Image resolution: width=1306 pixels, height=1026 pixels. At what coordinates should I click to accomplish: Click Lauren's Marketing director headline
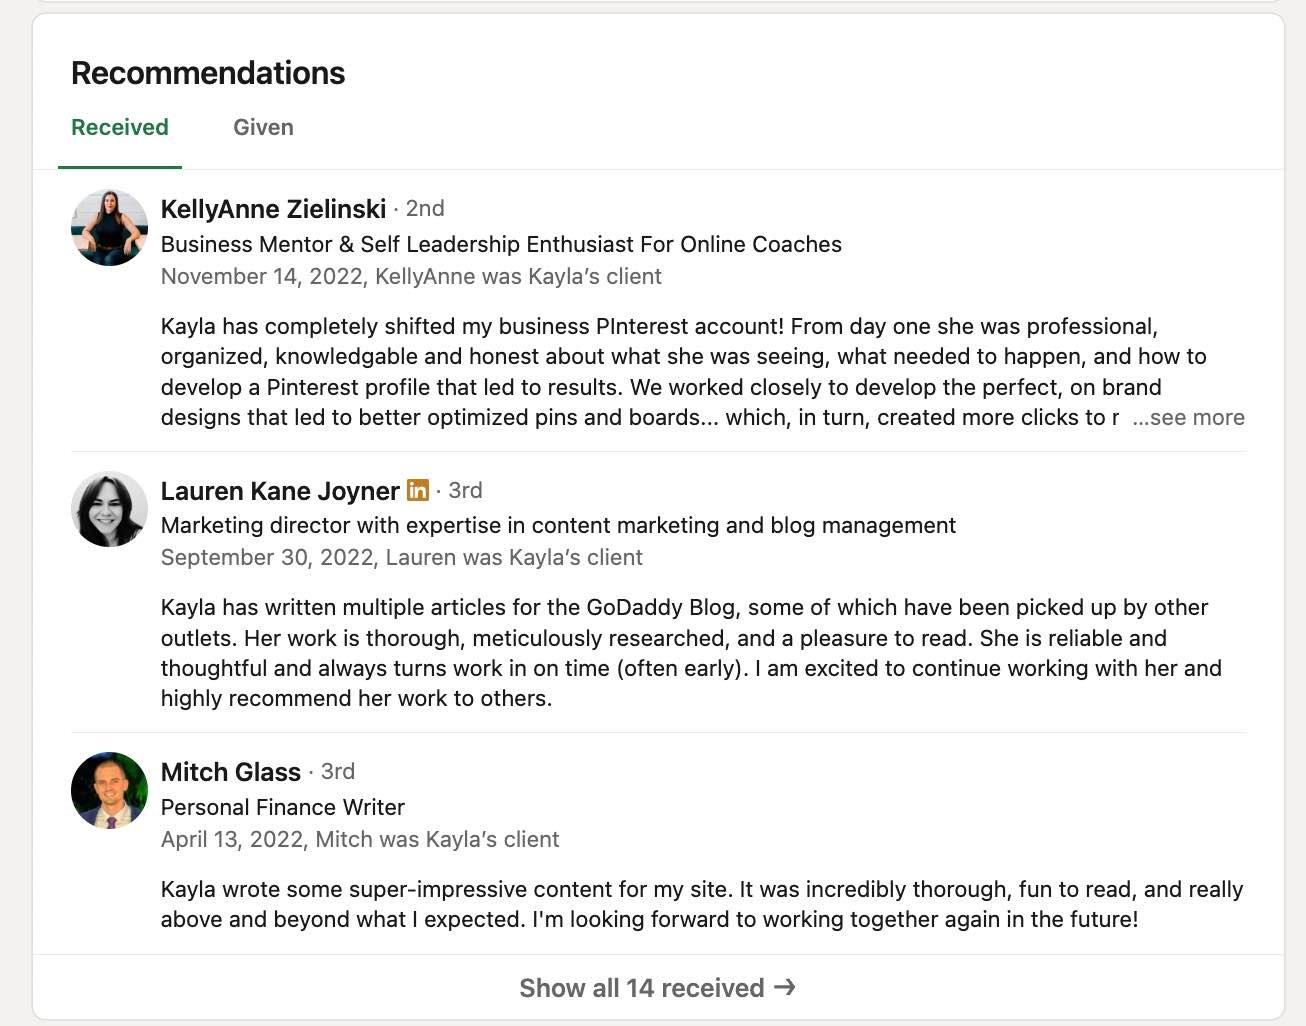[558, 525]
